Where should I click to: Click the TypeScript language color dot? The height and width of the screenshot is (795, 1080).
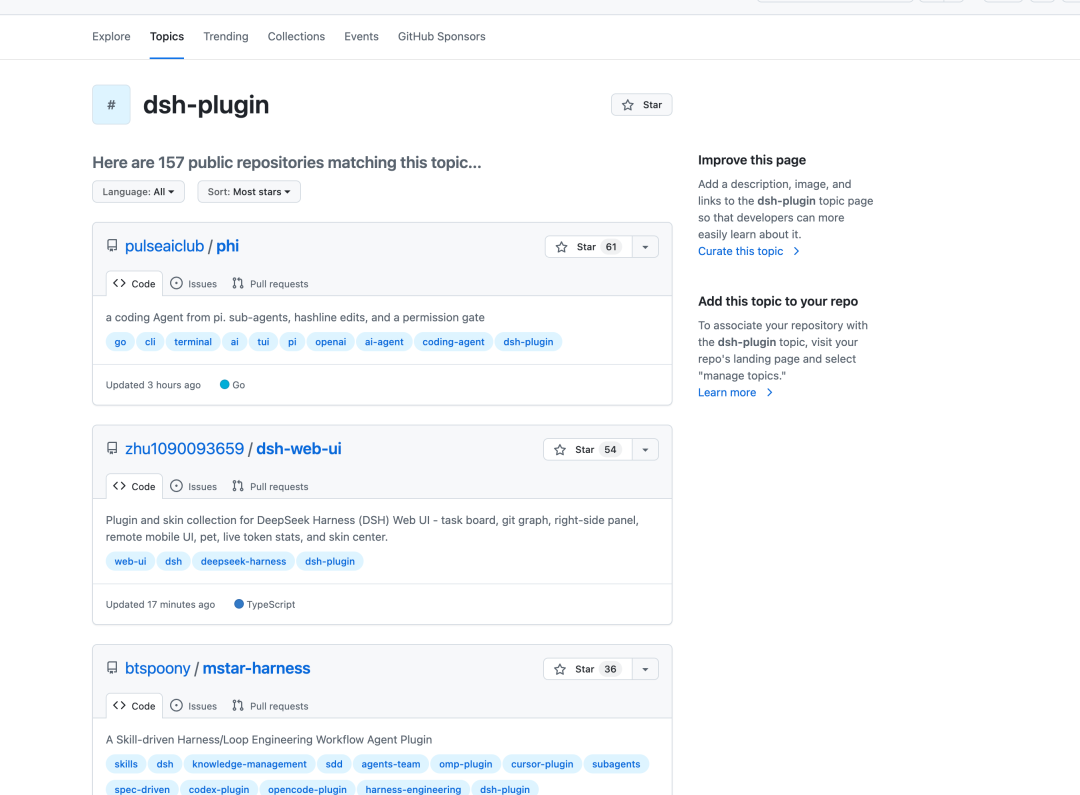239,603
